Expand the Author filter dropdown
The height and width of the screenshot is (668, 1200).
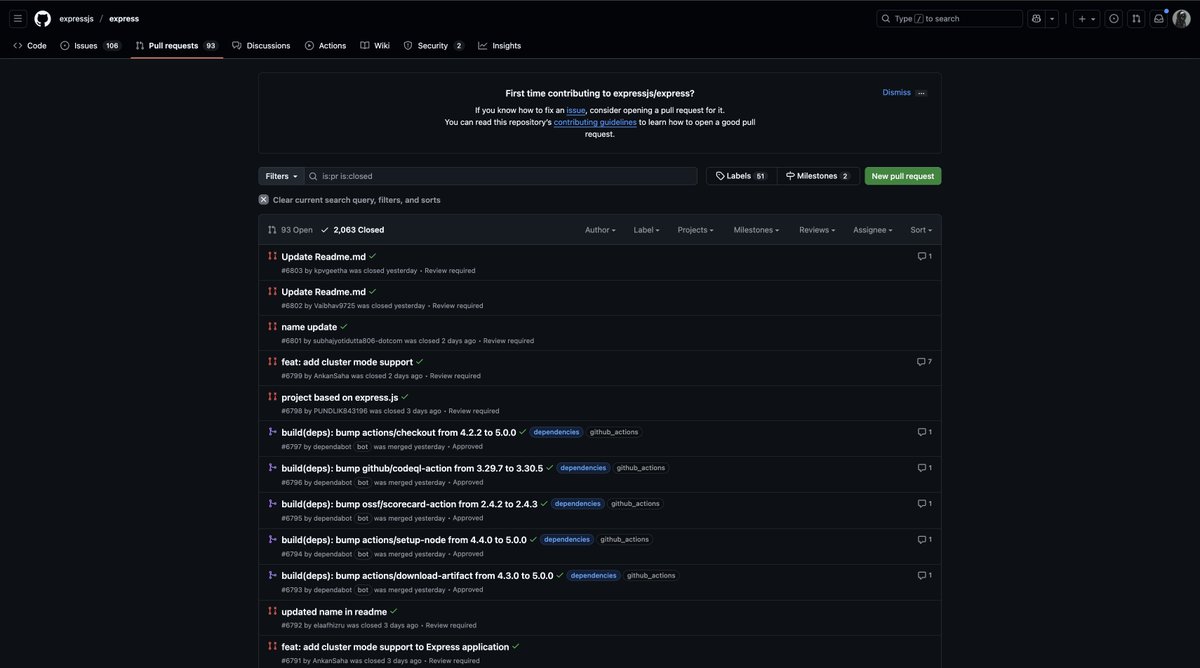coord(600,230)
